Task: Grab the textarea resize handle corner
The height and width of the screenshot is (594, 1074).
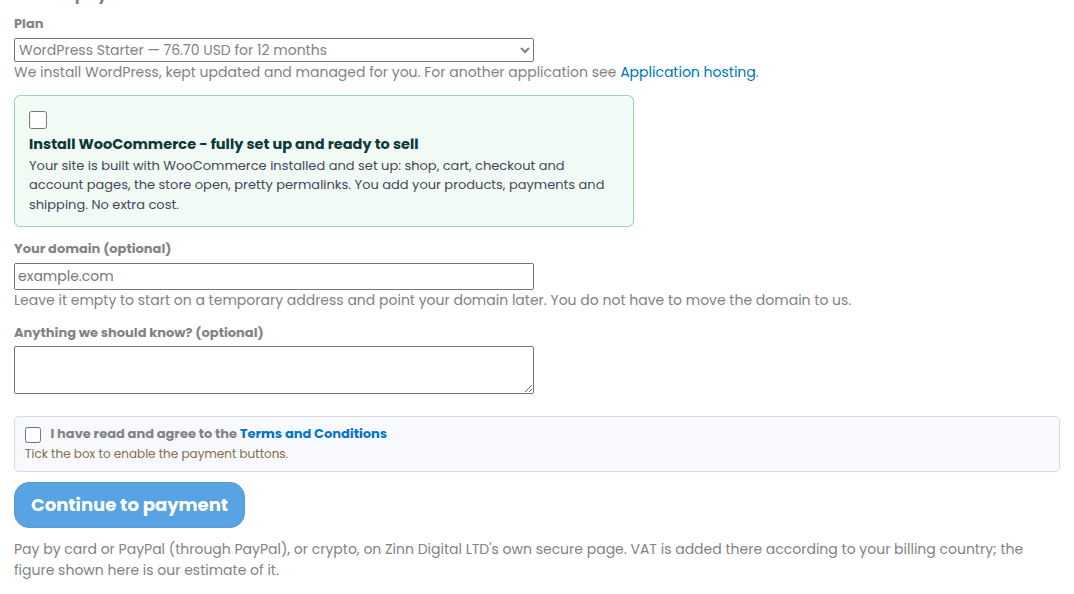Action: coord(528,388)
